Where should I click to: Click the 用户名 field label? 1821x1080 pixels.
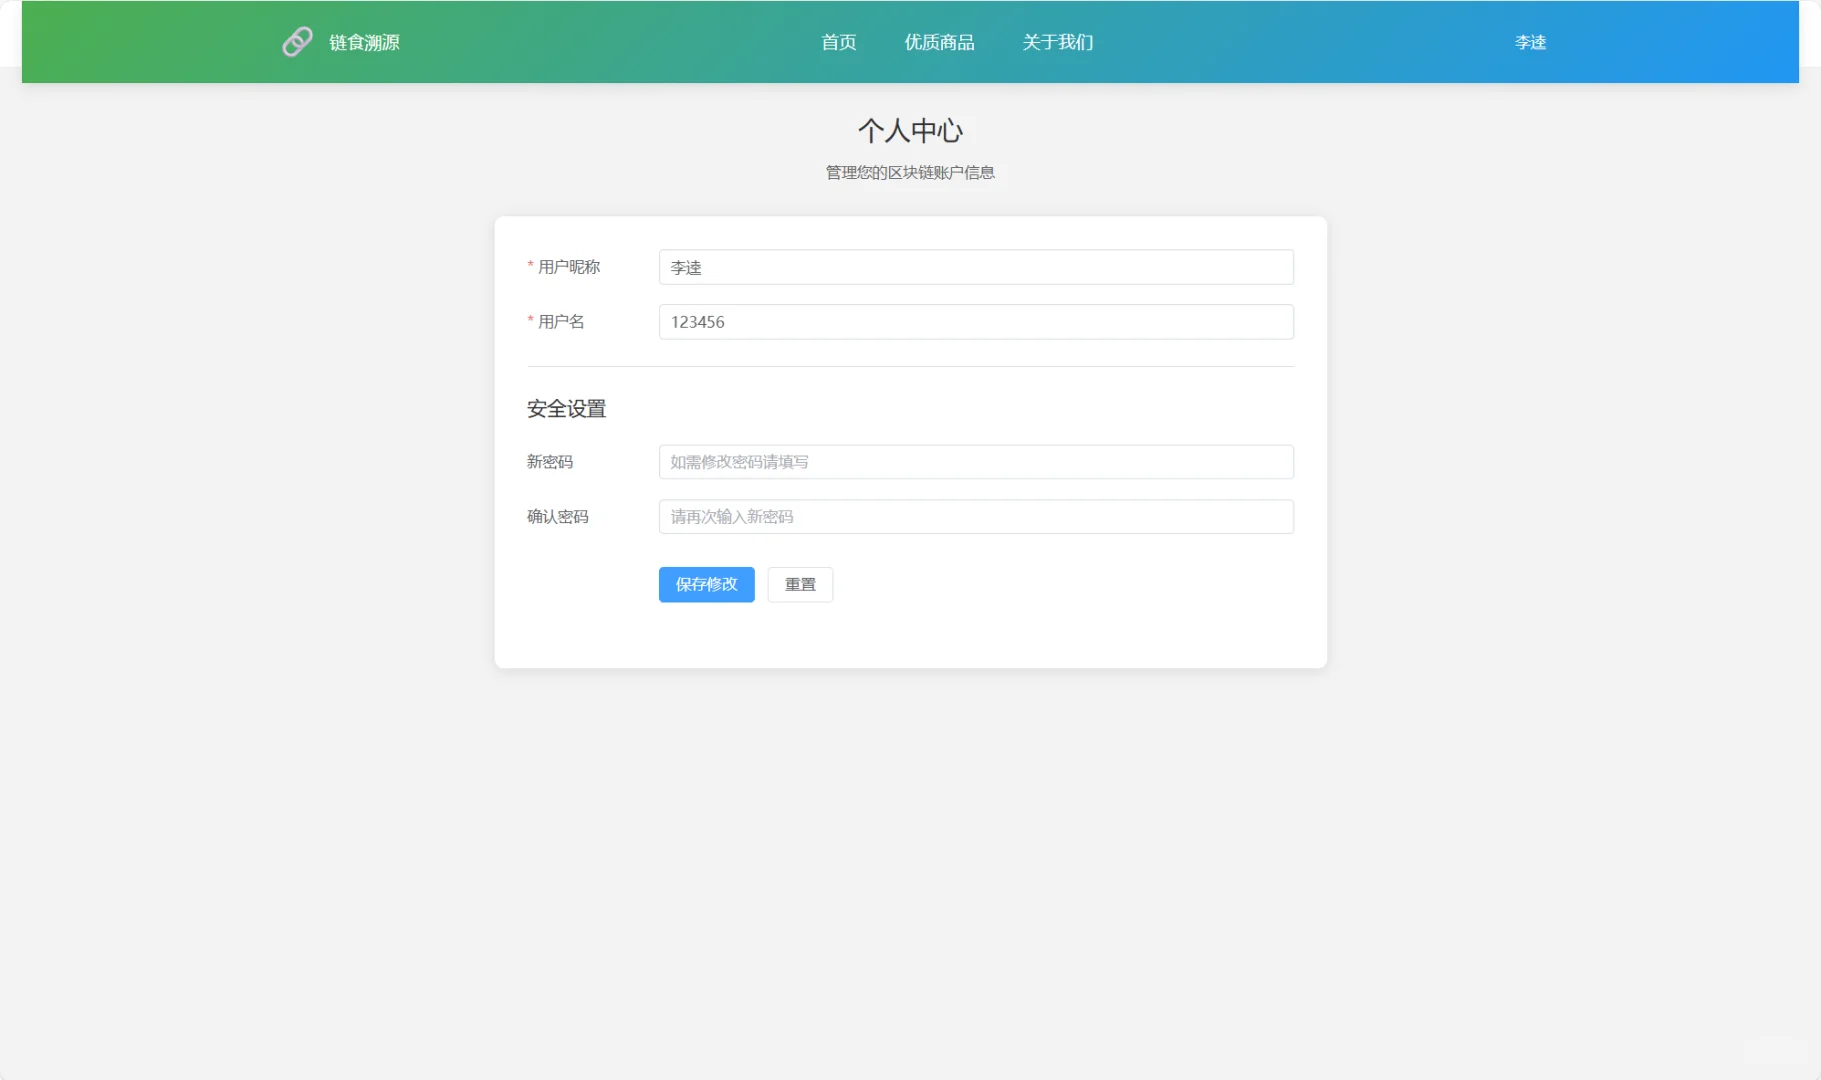click(561, 322)
